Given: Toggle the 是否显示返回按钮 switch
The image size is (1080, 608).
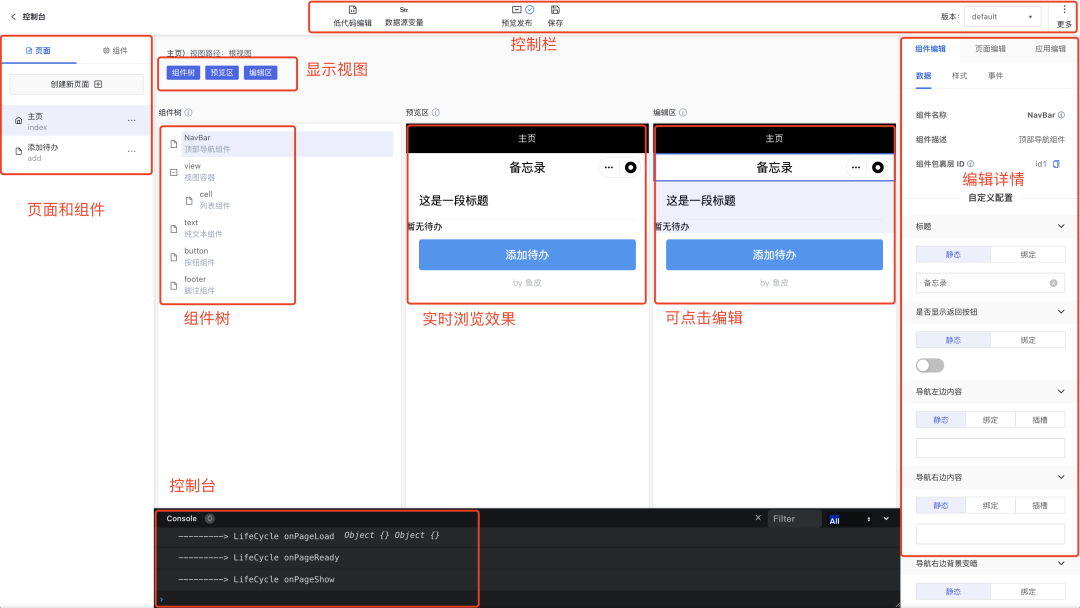Looking at the screenshot, I should pyautogui.click(x=930, y=365).
